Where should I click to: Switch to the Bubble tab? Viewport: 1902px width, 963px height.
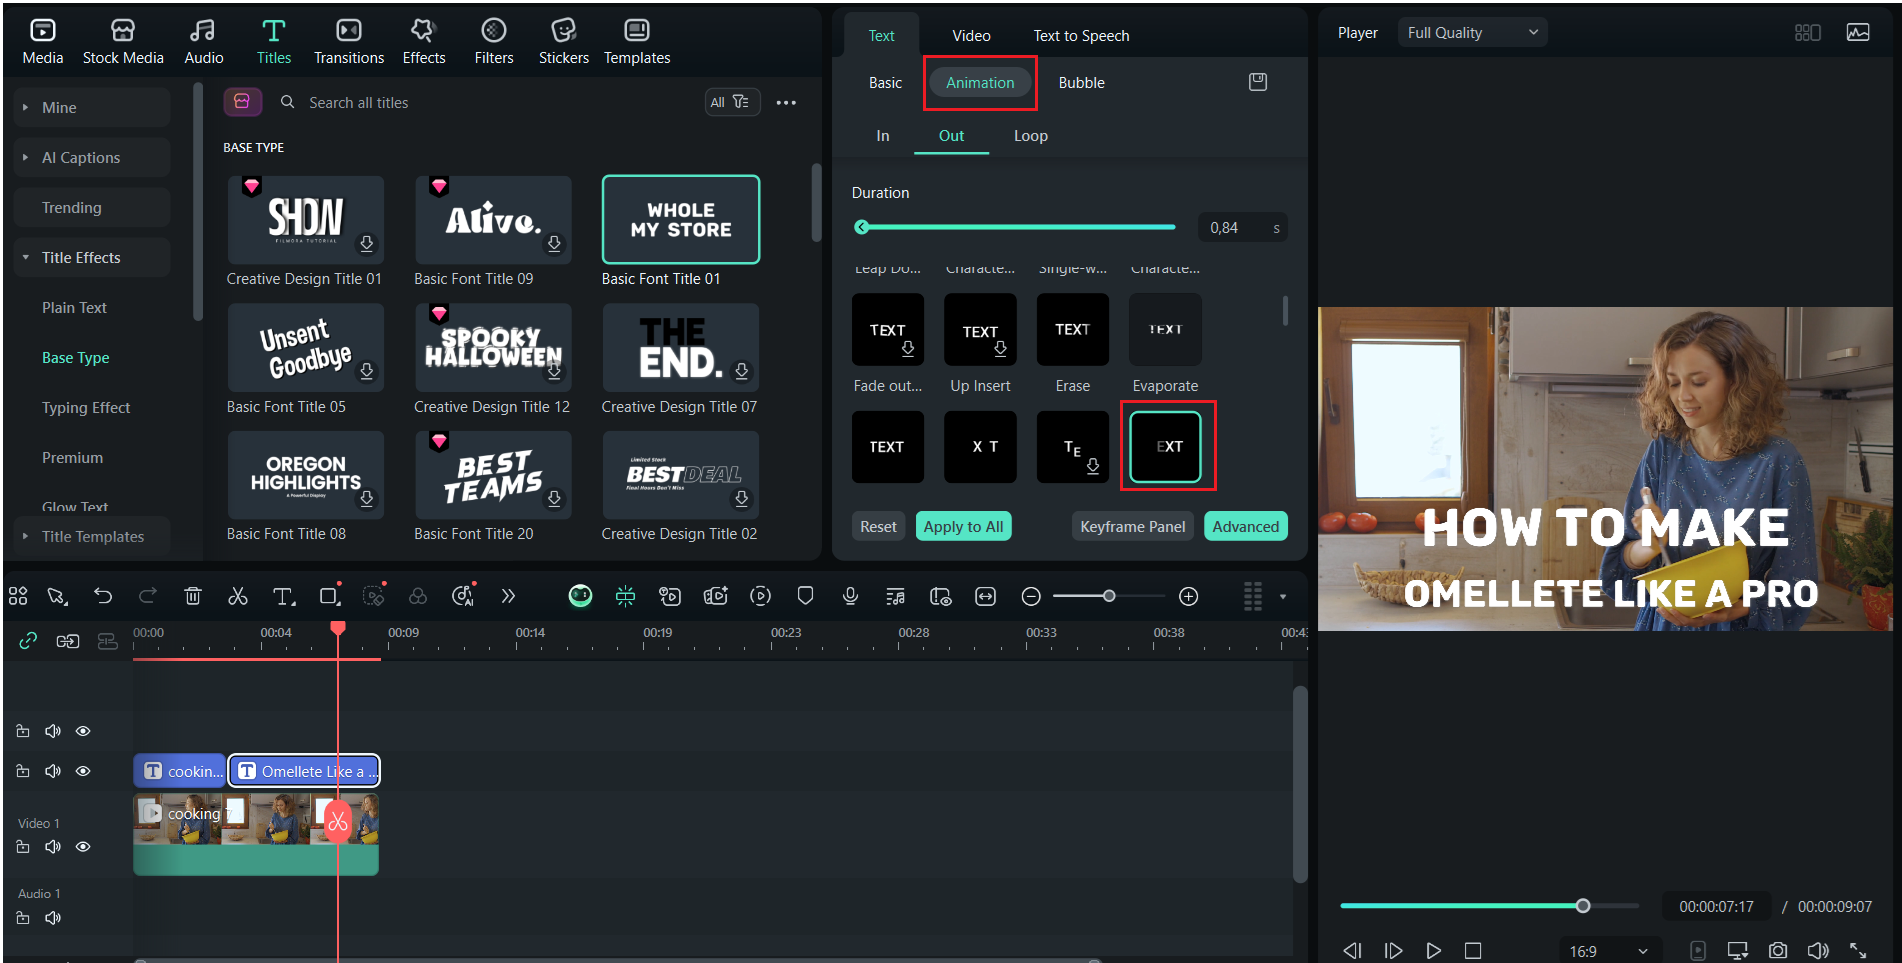[1081, 82]
